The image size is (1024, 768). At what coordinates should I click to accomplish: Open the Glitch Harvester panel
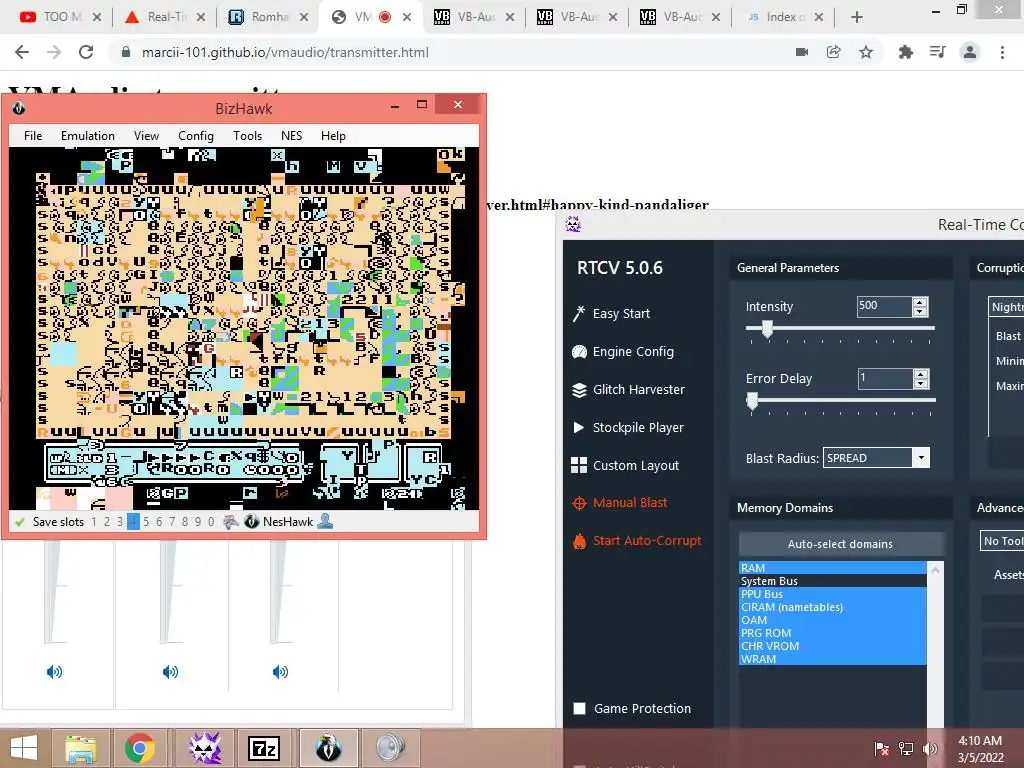[628, 389]
